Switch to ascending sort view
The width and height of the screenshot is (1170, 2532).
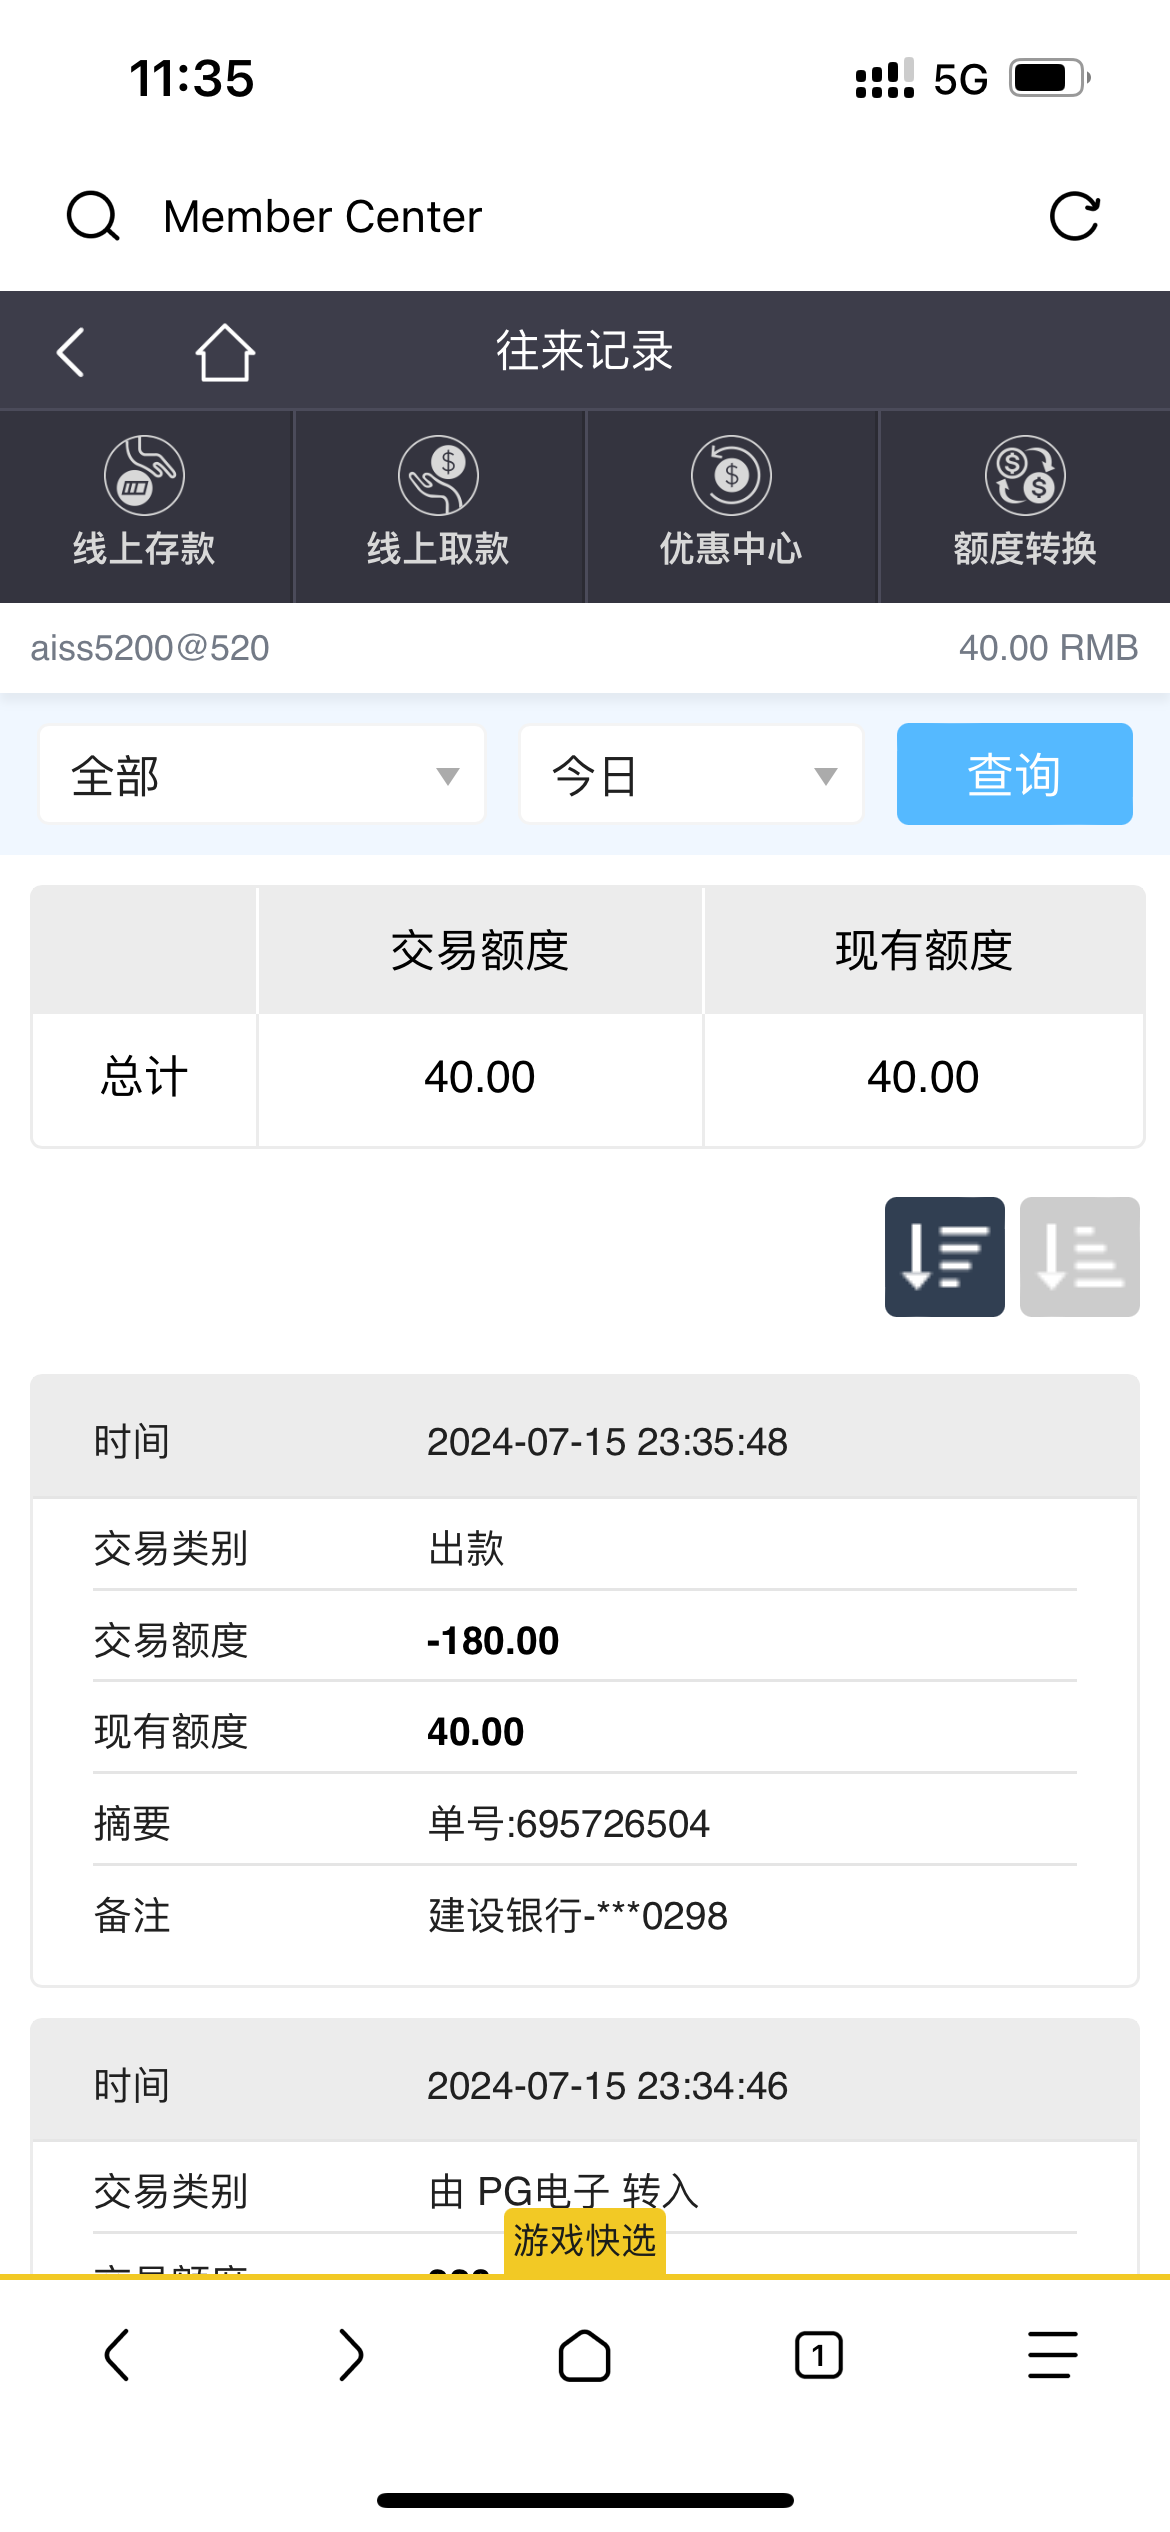(1079, 1256)
